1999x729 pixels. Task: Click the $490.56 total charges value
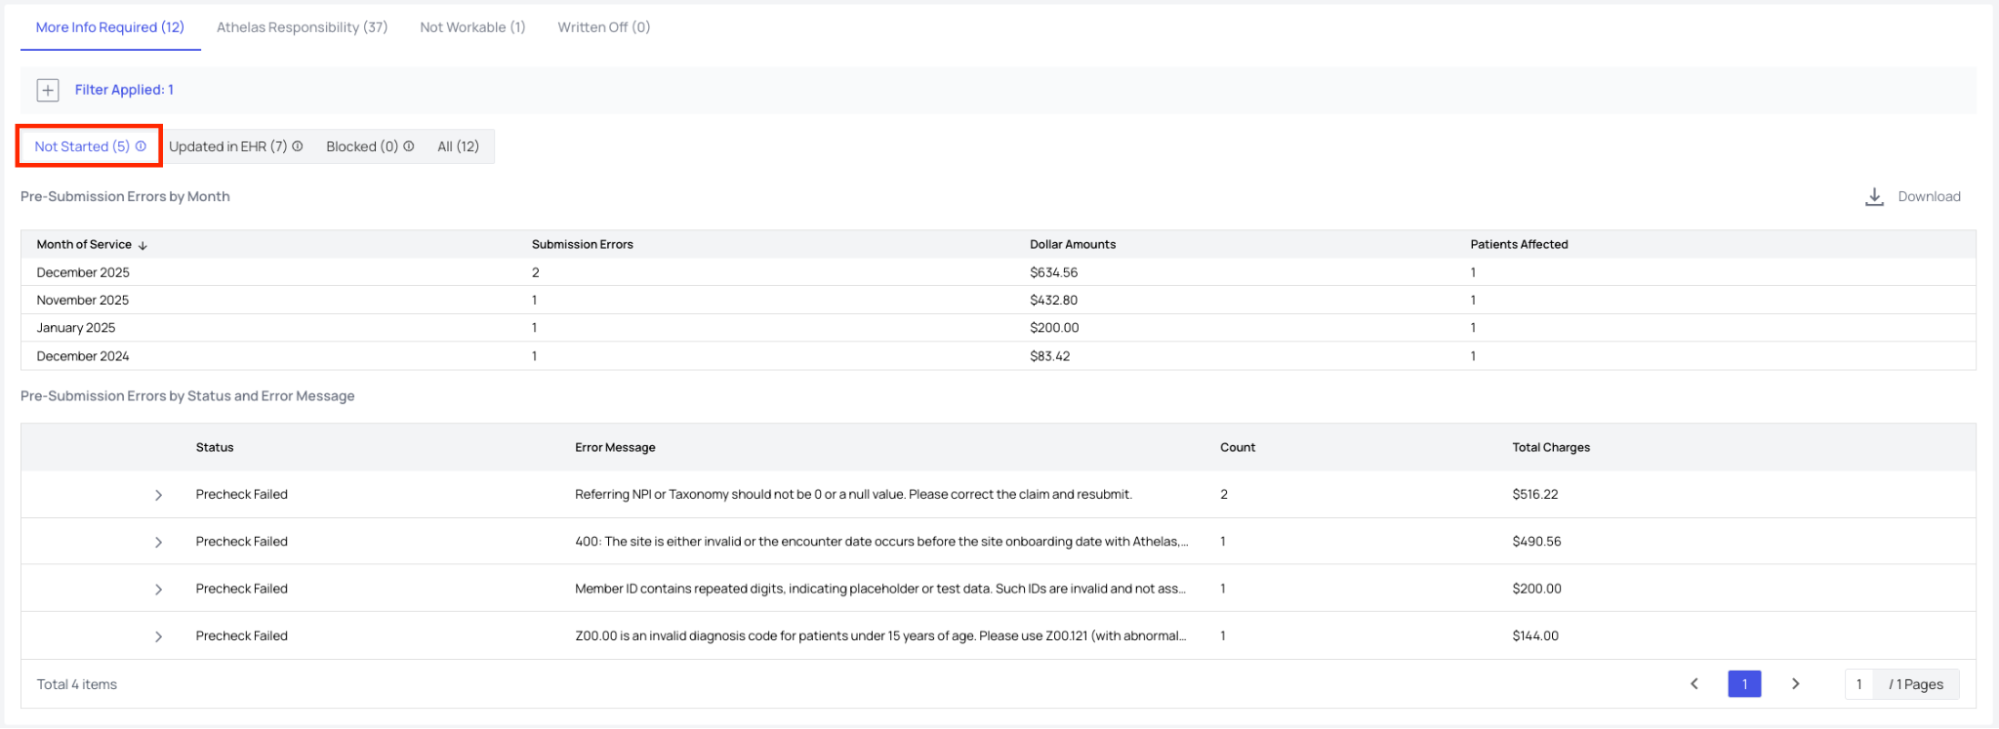(1537, 541)
